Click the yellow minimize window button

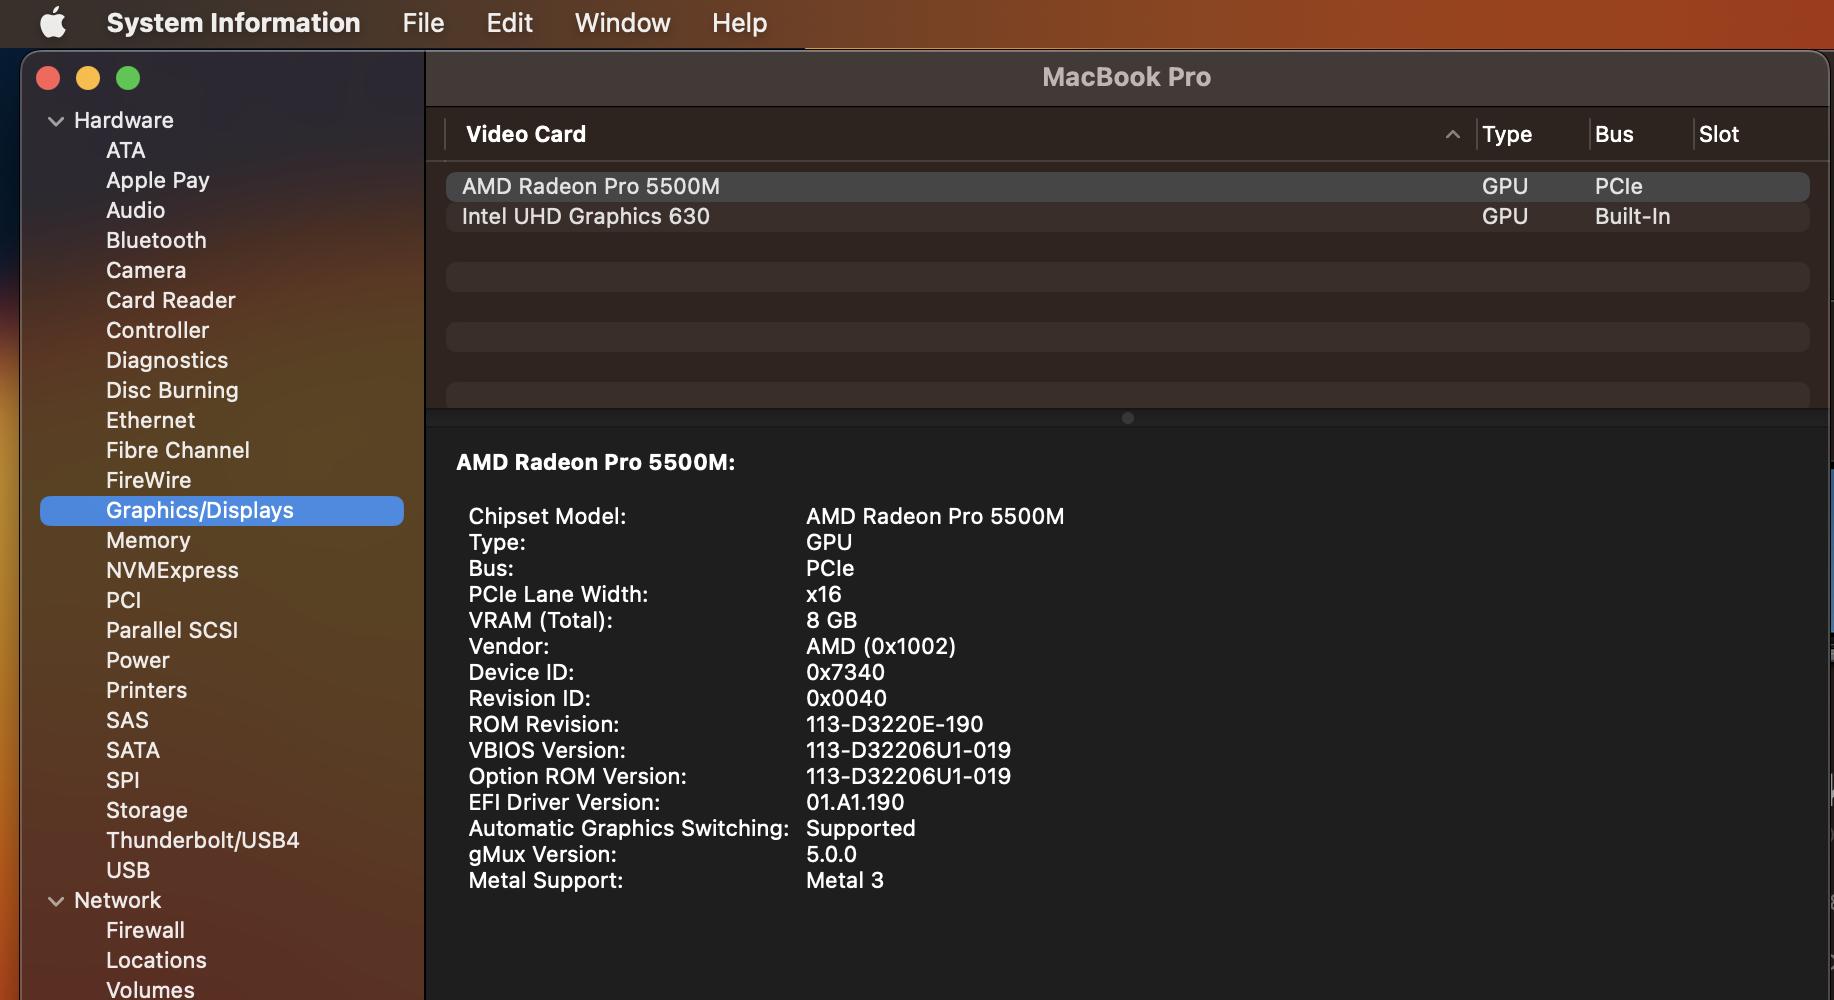coord(88,78)
